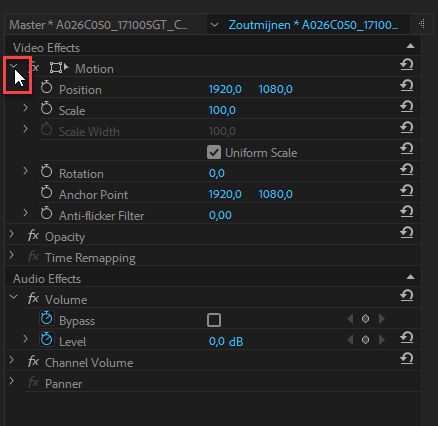
Task: Toggle the Channel Volume fx switch
Action: coord(33,361)
